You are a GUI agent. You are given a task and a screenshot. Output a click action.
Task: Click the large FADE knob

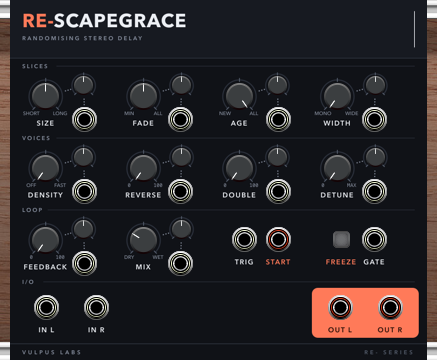(143, 95)
